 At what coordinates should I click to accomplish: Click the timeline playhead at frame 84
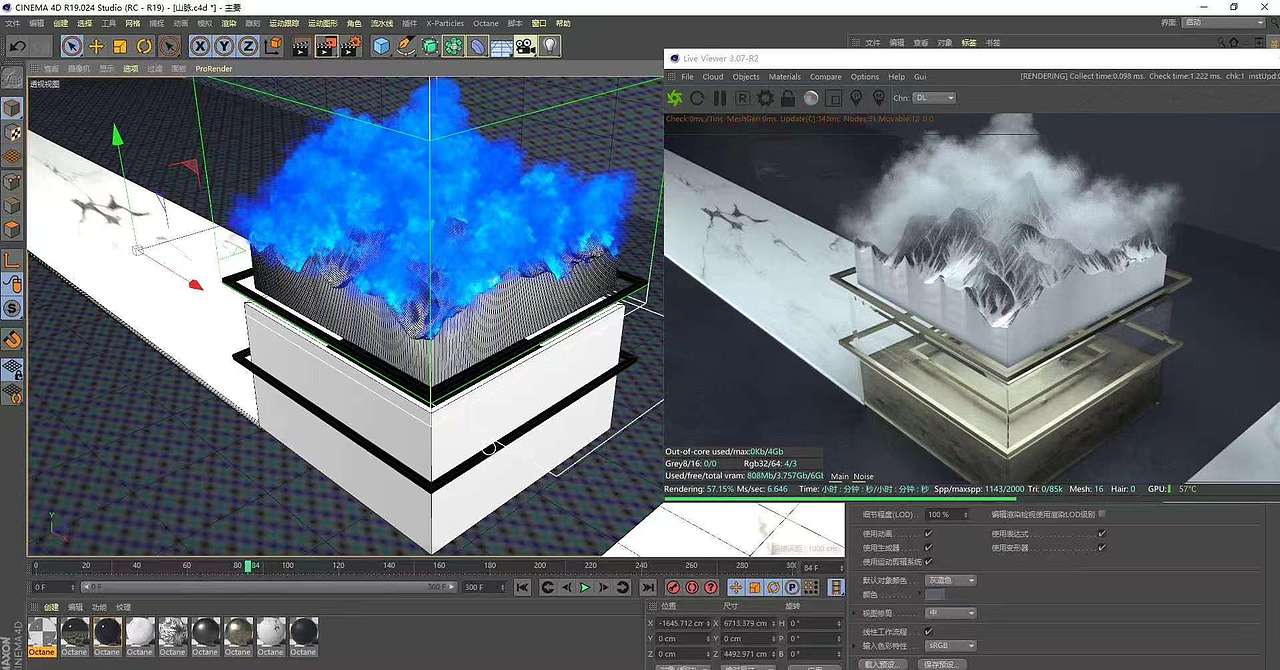[x=248, y=566]
